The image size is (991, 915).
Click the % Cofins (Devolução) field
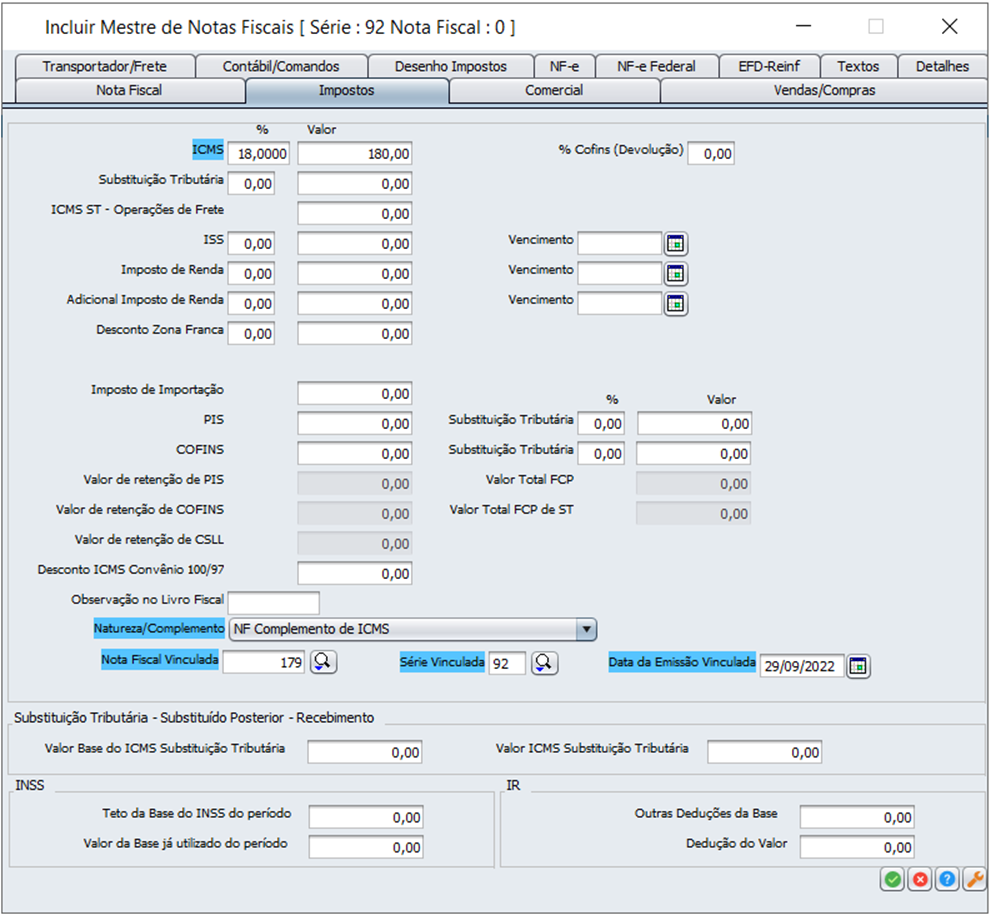712,154
